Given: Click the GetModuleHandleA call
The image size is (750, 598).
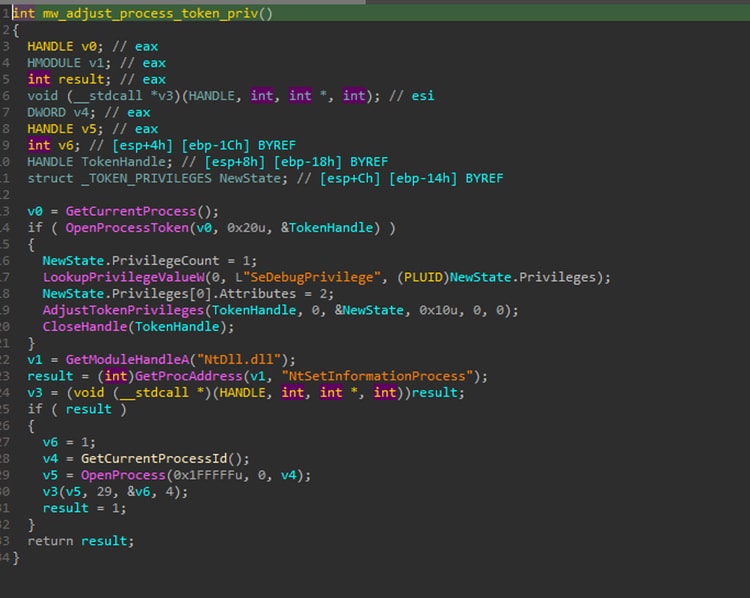Looking at the screenshot, I should coord(127,360).
